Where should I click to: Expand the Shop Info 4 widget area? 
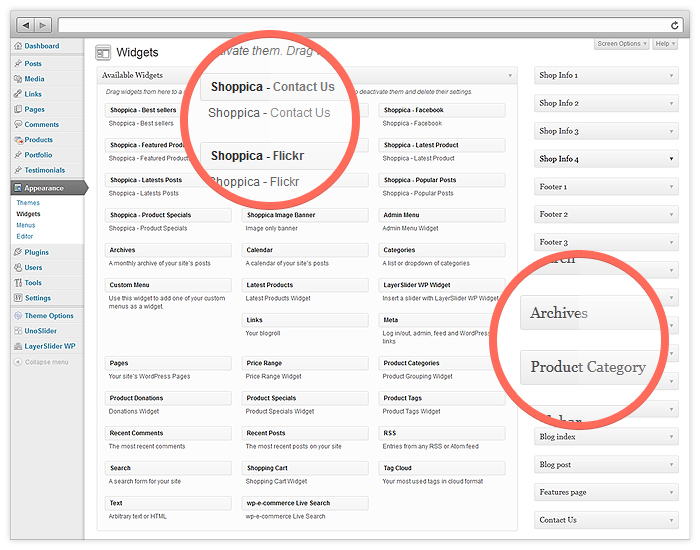coord(606,159)
